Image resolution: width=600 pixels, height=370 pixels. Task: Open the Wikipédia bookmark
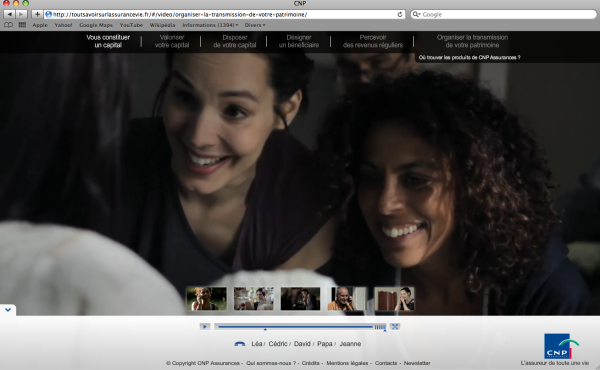162,25
